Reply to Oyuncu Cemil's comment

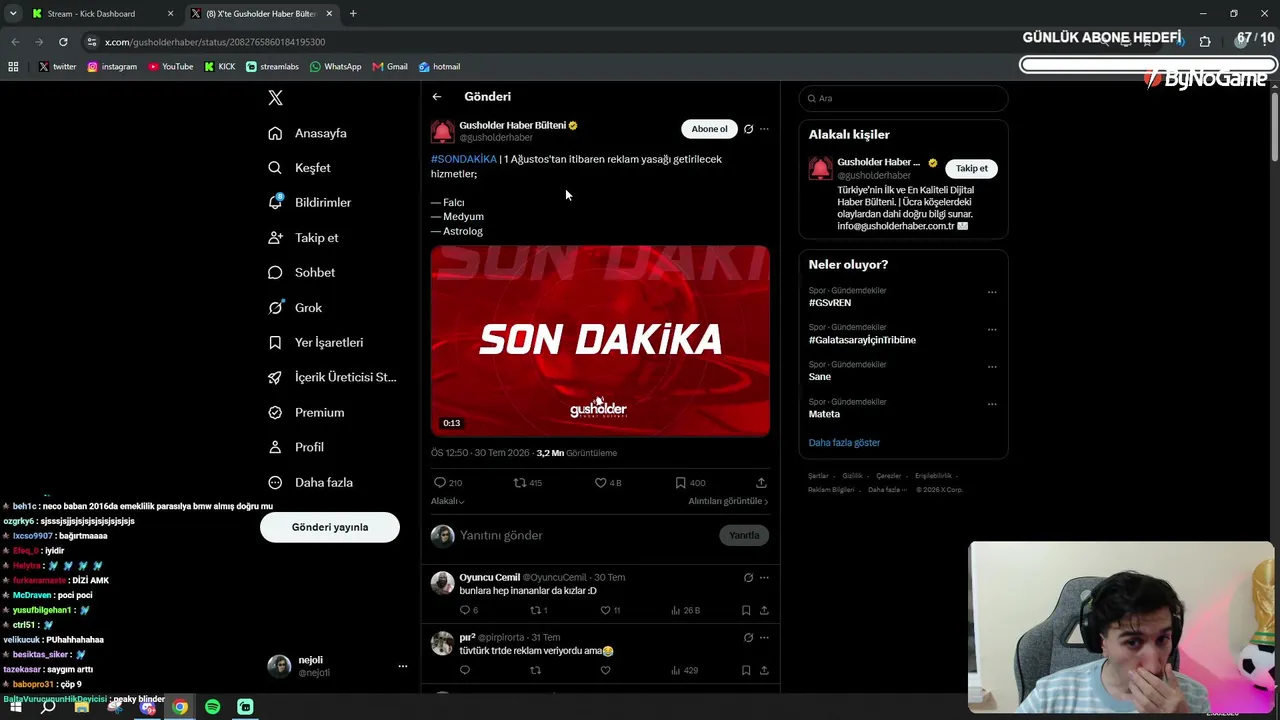point(464,610)
